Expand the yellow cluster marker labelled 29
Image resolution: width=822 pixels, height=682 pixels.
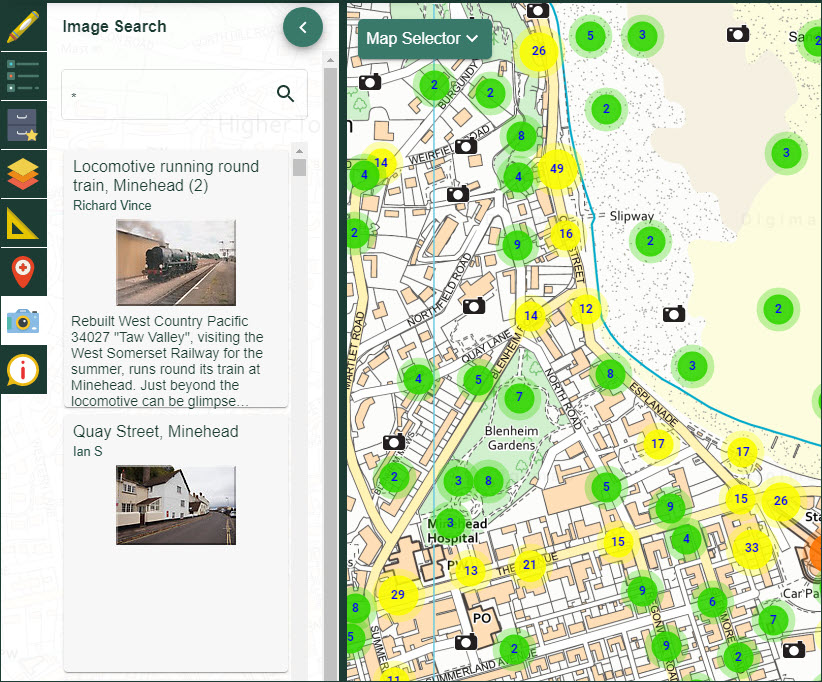coord(397,595)
